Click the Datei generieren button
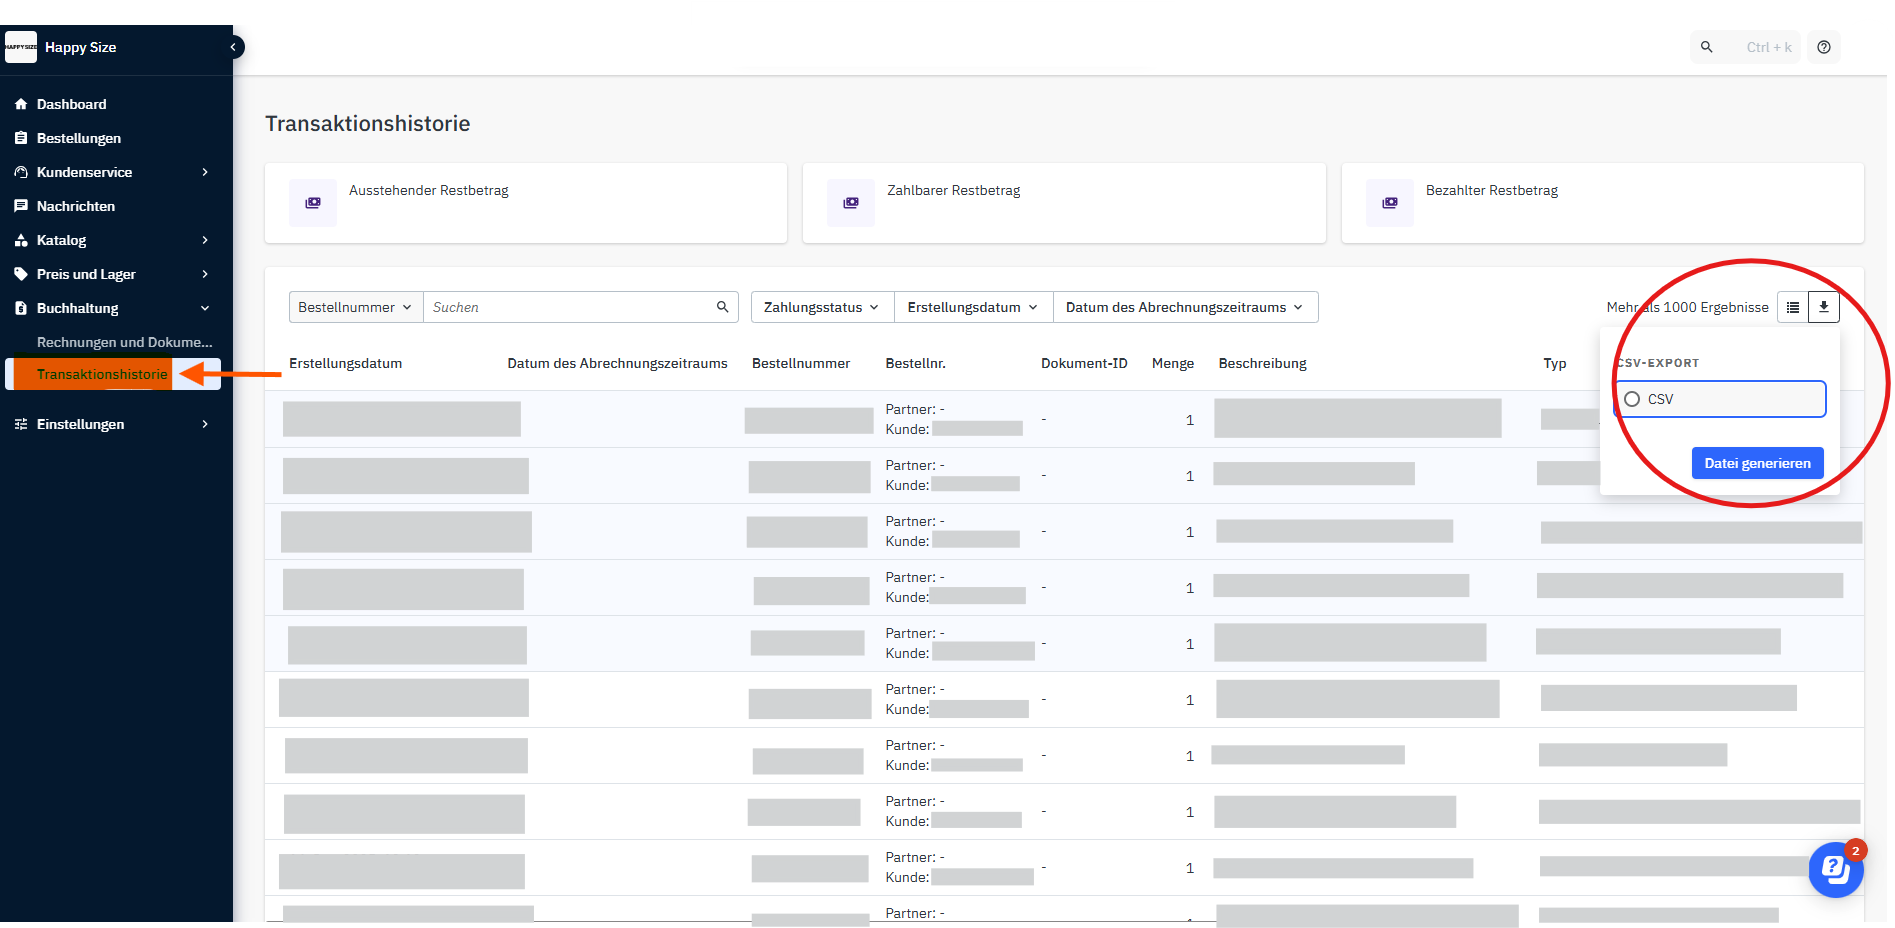 (x=1757, y=463)
